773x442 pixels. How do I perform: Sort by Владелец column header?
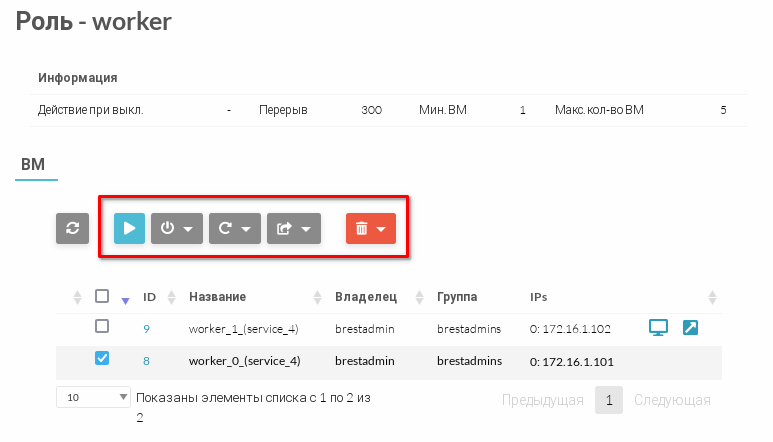pos(365,297)
